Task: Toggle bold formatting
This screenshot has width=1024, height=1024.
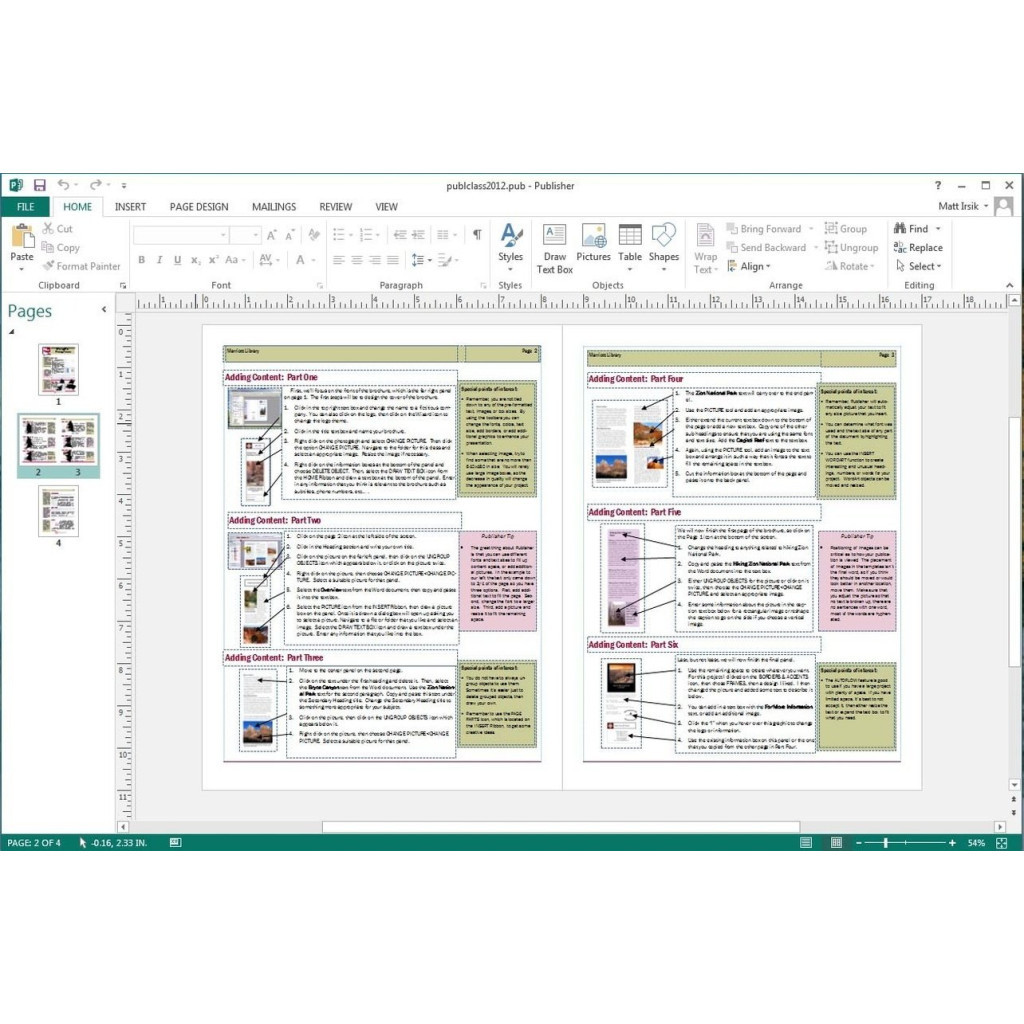Action: point(144,259)
